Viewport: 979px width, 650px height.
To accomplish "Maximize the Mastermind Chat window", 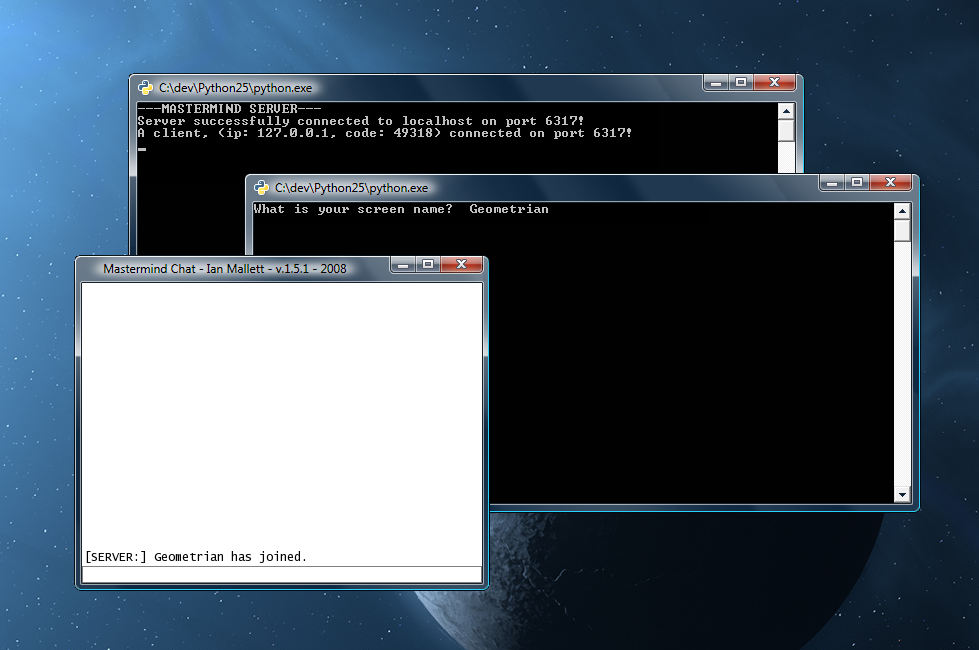I will [x=427, y=265].
